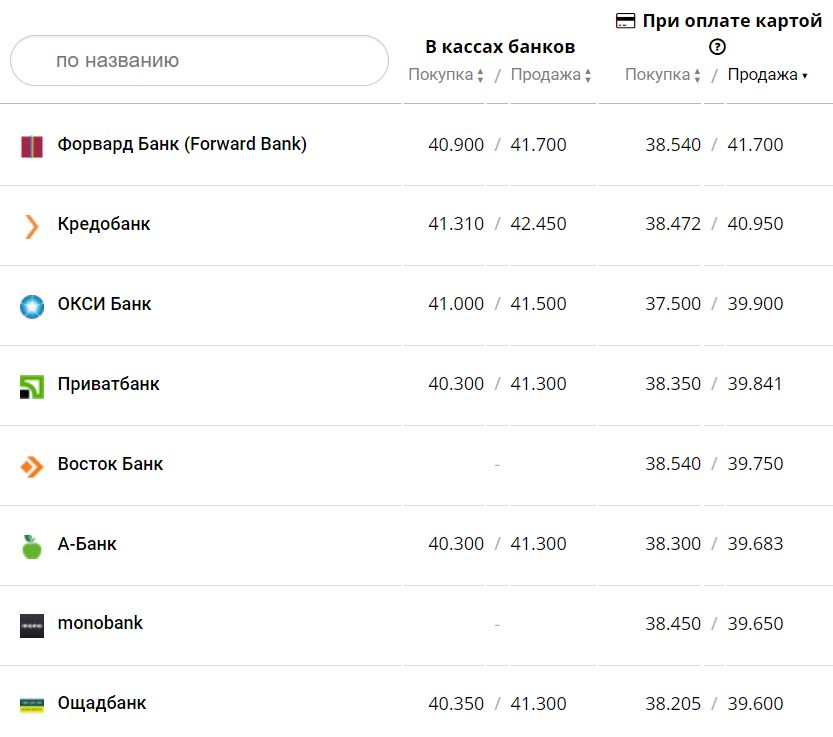Click the monobank black logo icon
Viewport: 833px width, 737px height.
click(32, 625)
